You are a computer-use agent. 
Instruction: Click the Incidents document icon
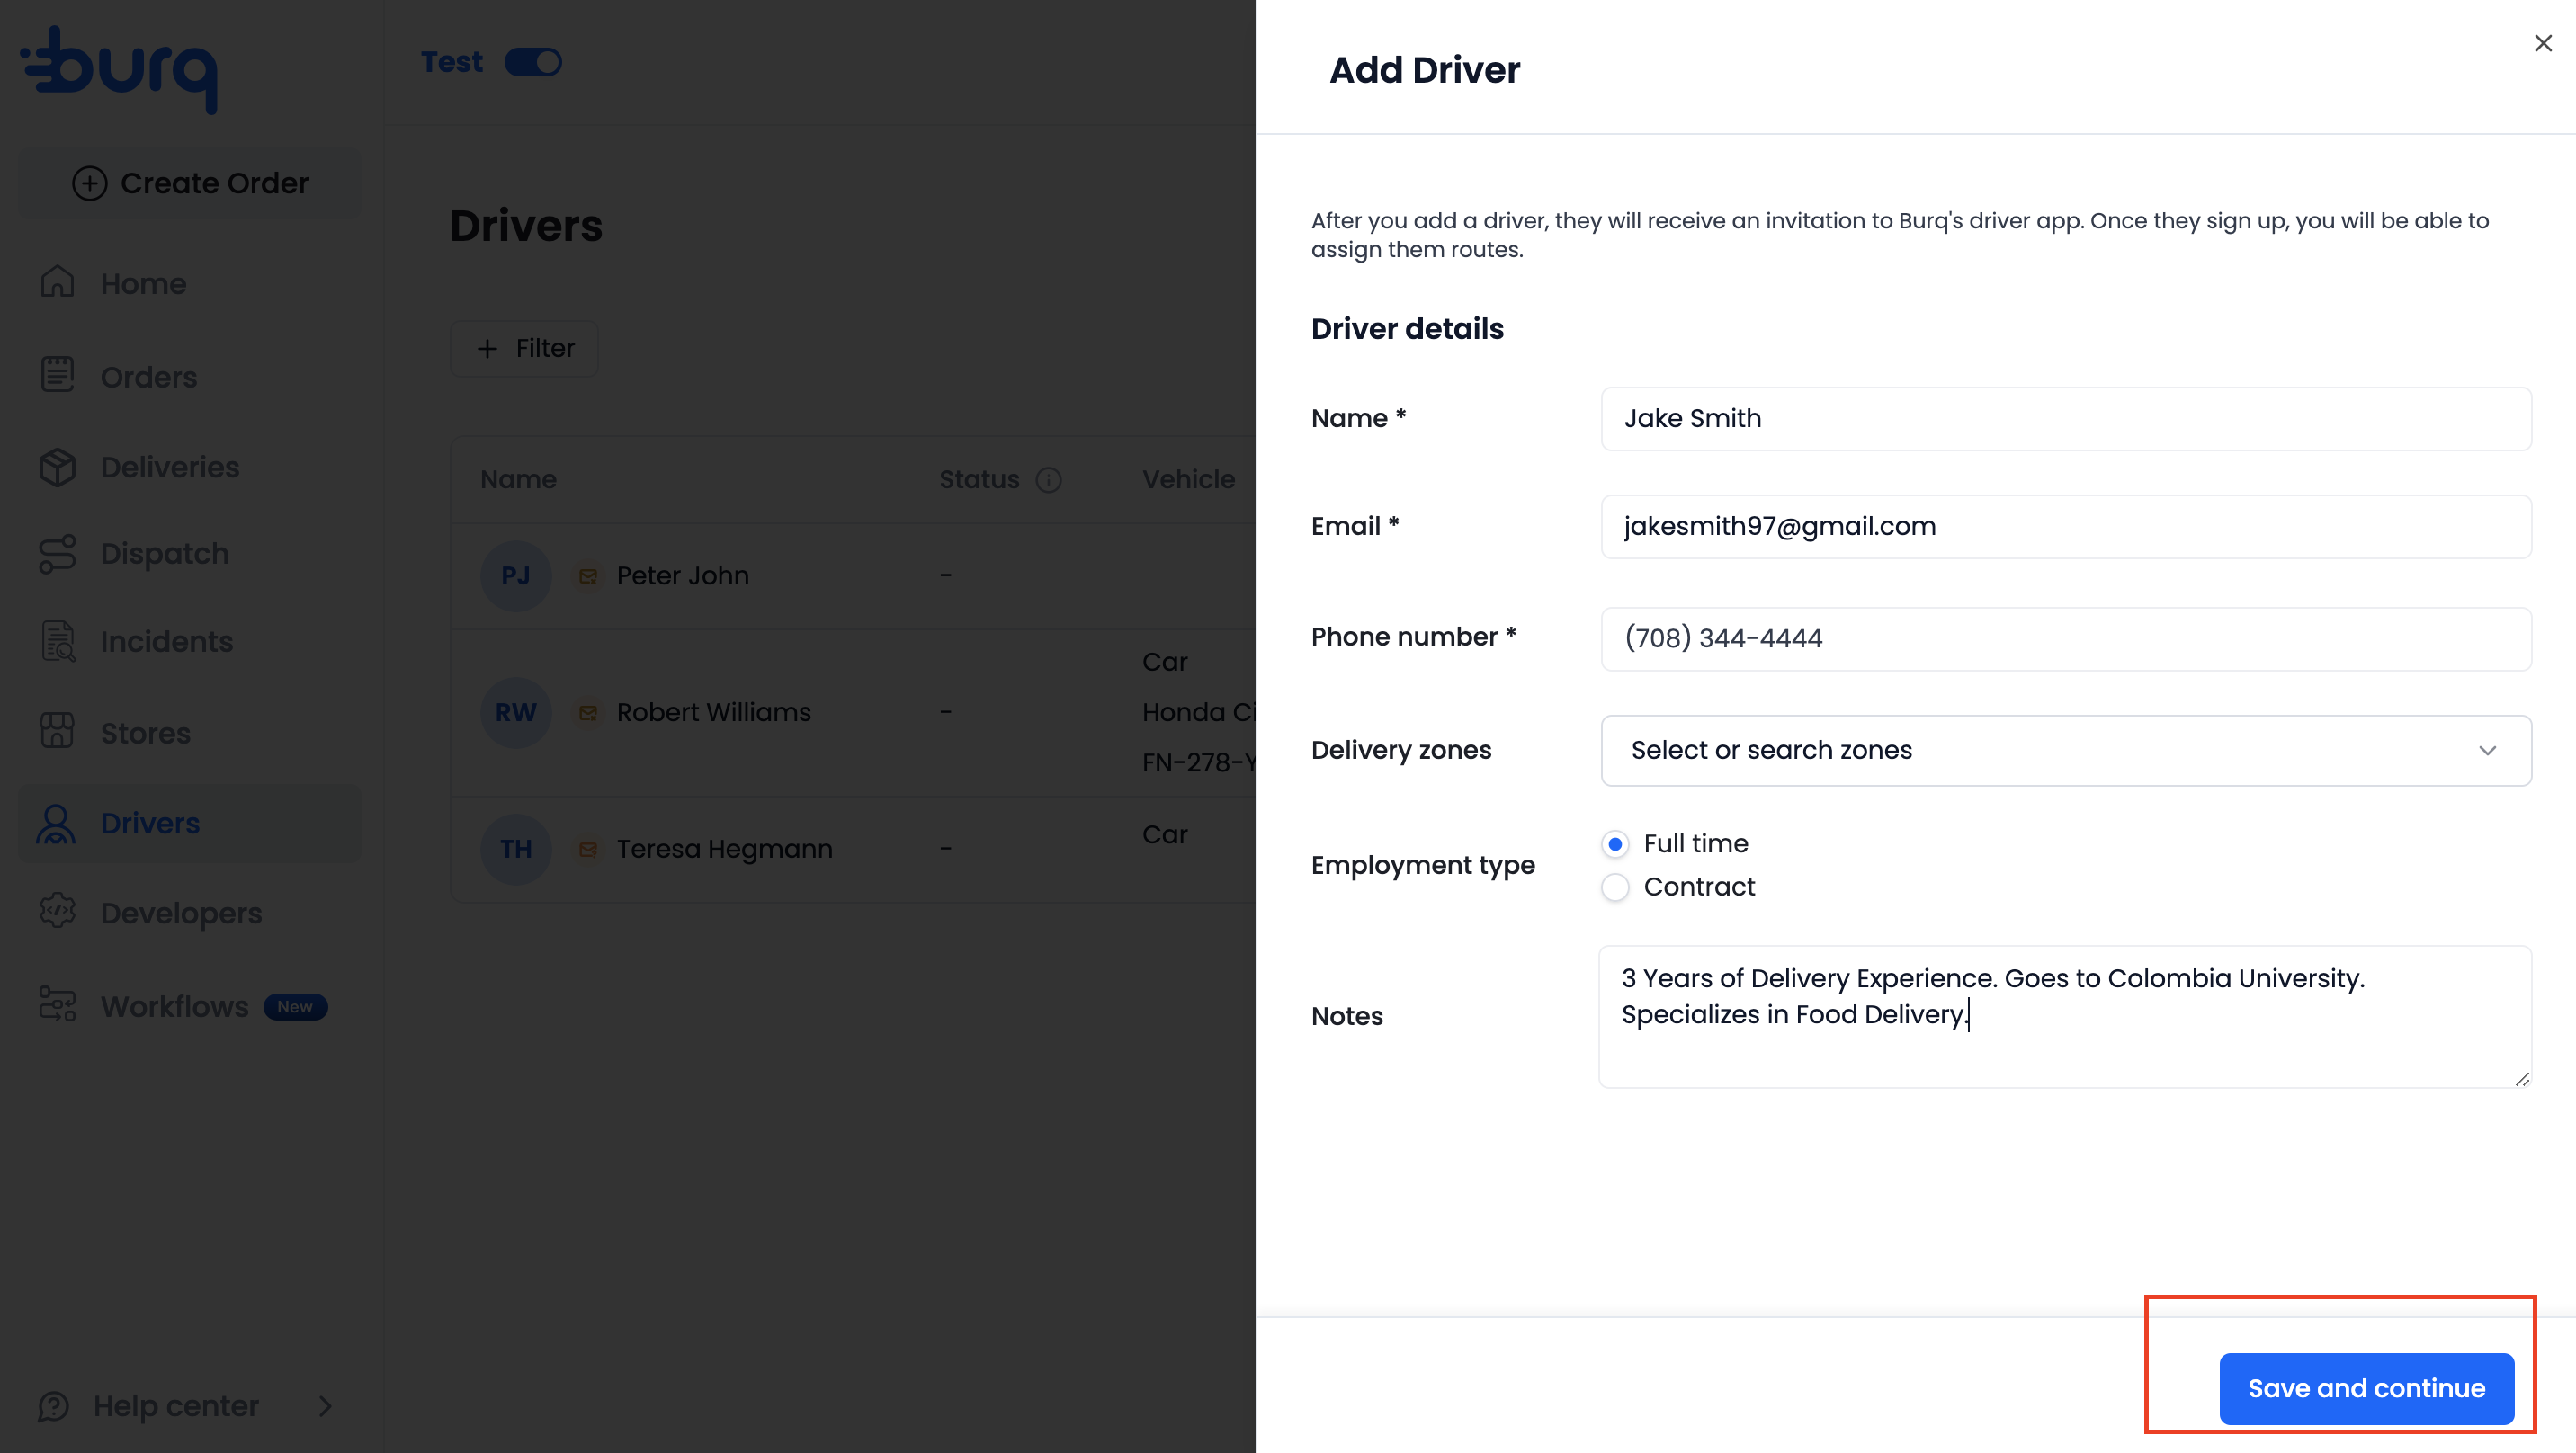[x=57, y=641]
